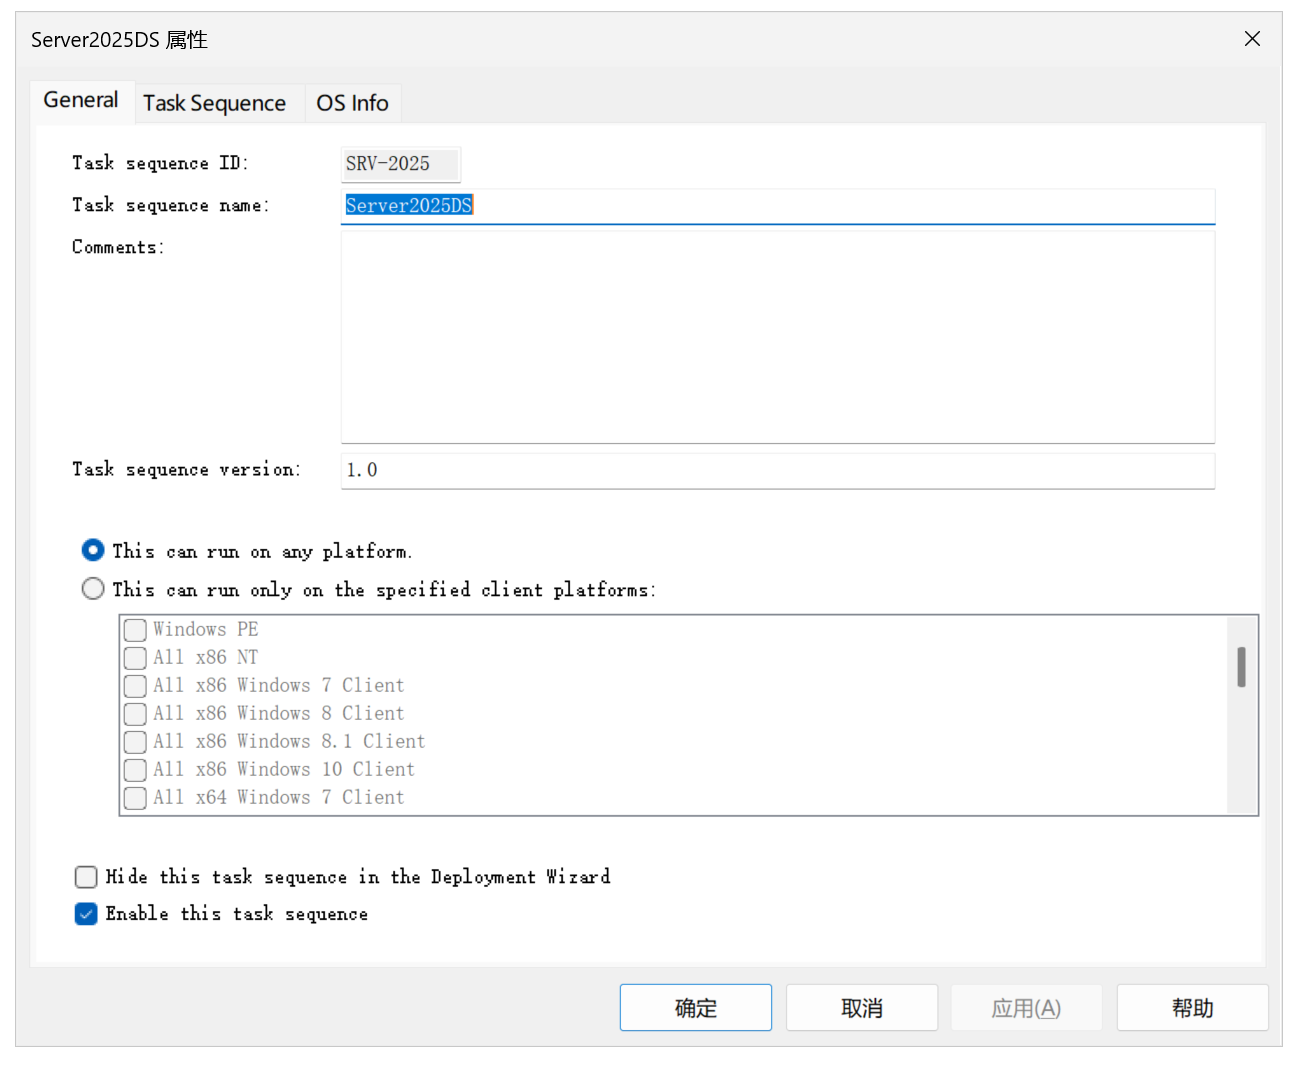Screen dimensions: 1296x1070
Task: Click the 取消 (Cancel) button
Action: pyautogui.click(x=862, y=1008)
